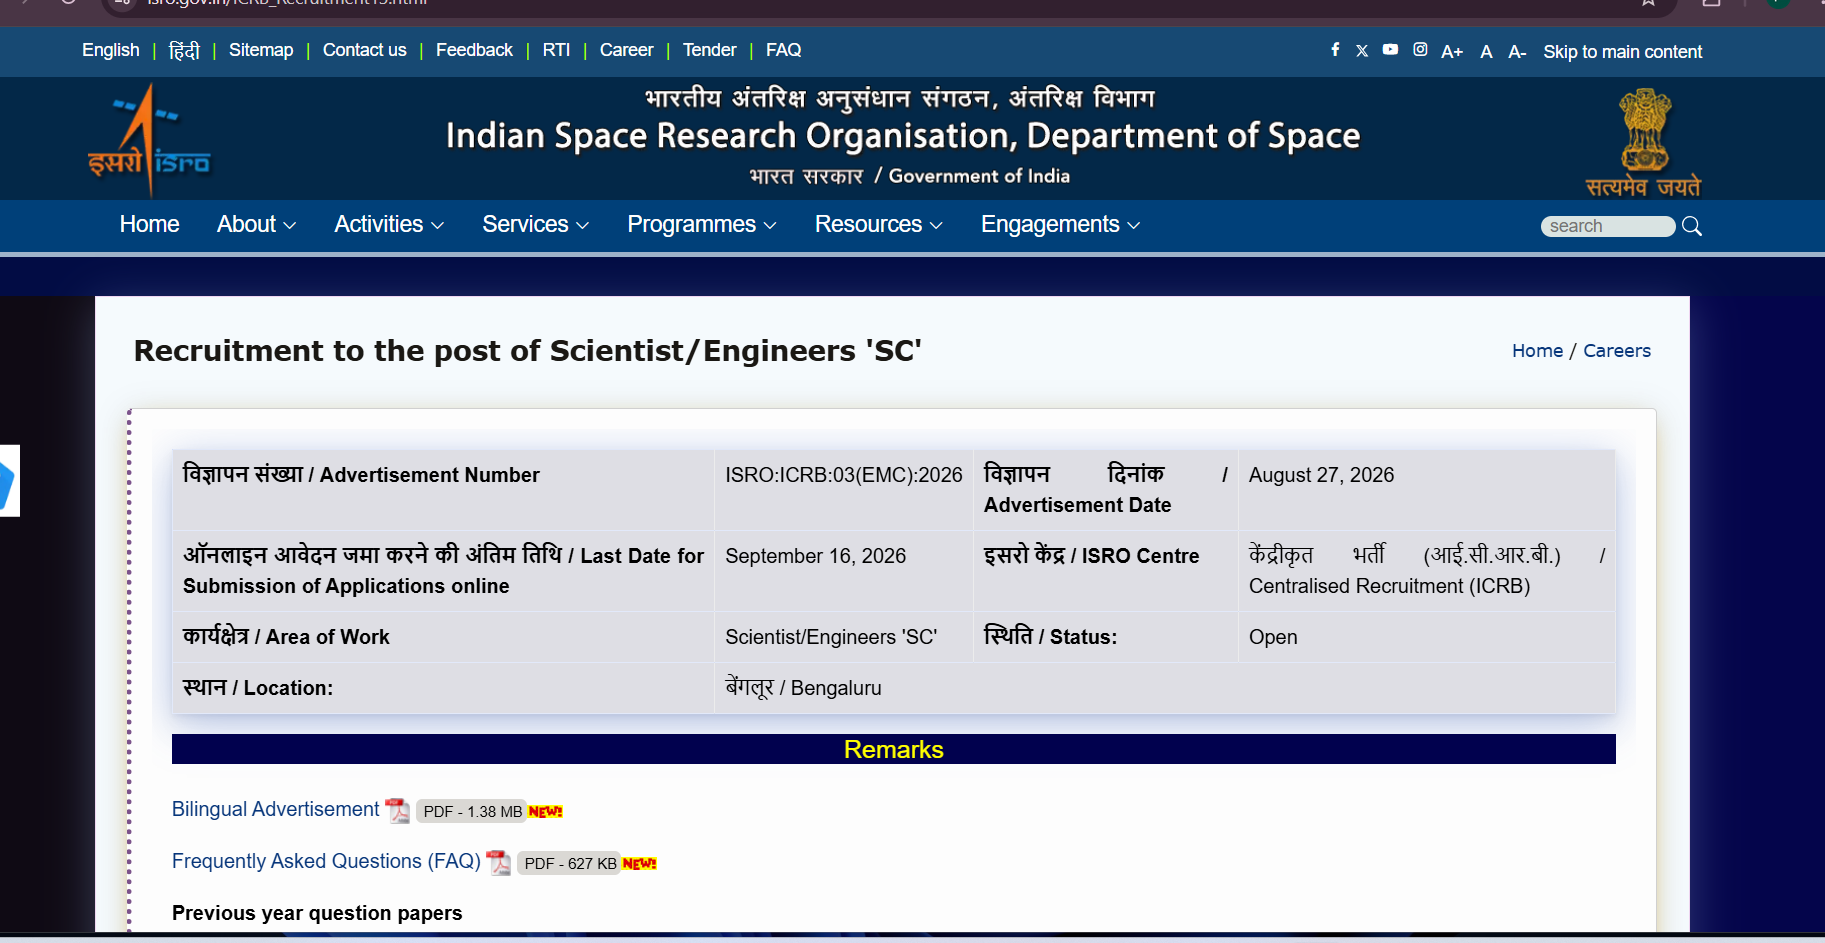Click Centralised Recruitment (ICRB) cell

click(1427, 571)
